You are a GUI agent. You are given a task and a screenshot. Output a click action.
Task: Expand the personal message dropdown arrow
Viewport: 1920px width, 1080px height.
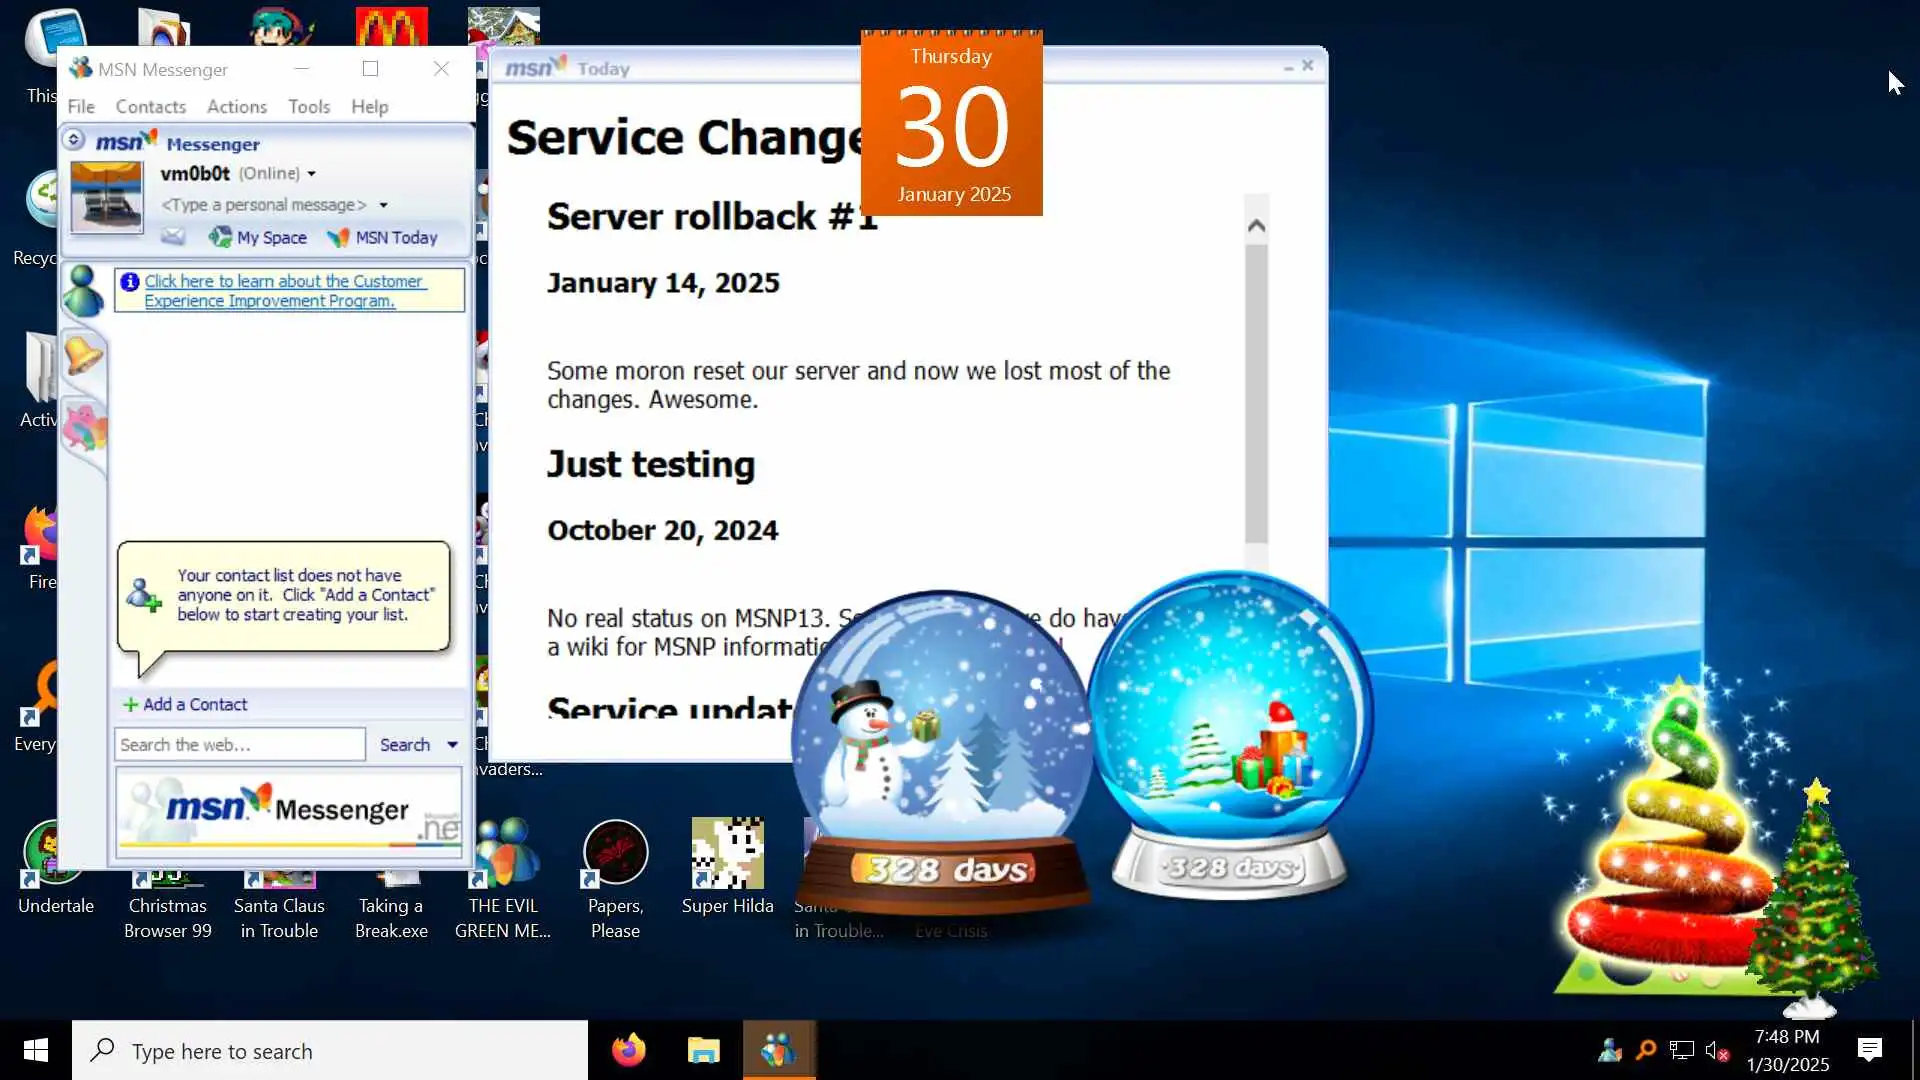click(x=383, y=205)
